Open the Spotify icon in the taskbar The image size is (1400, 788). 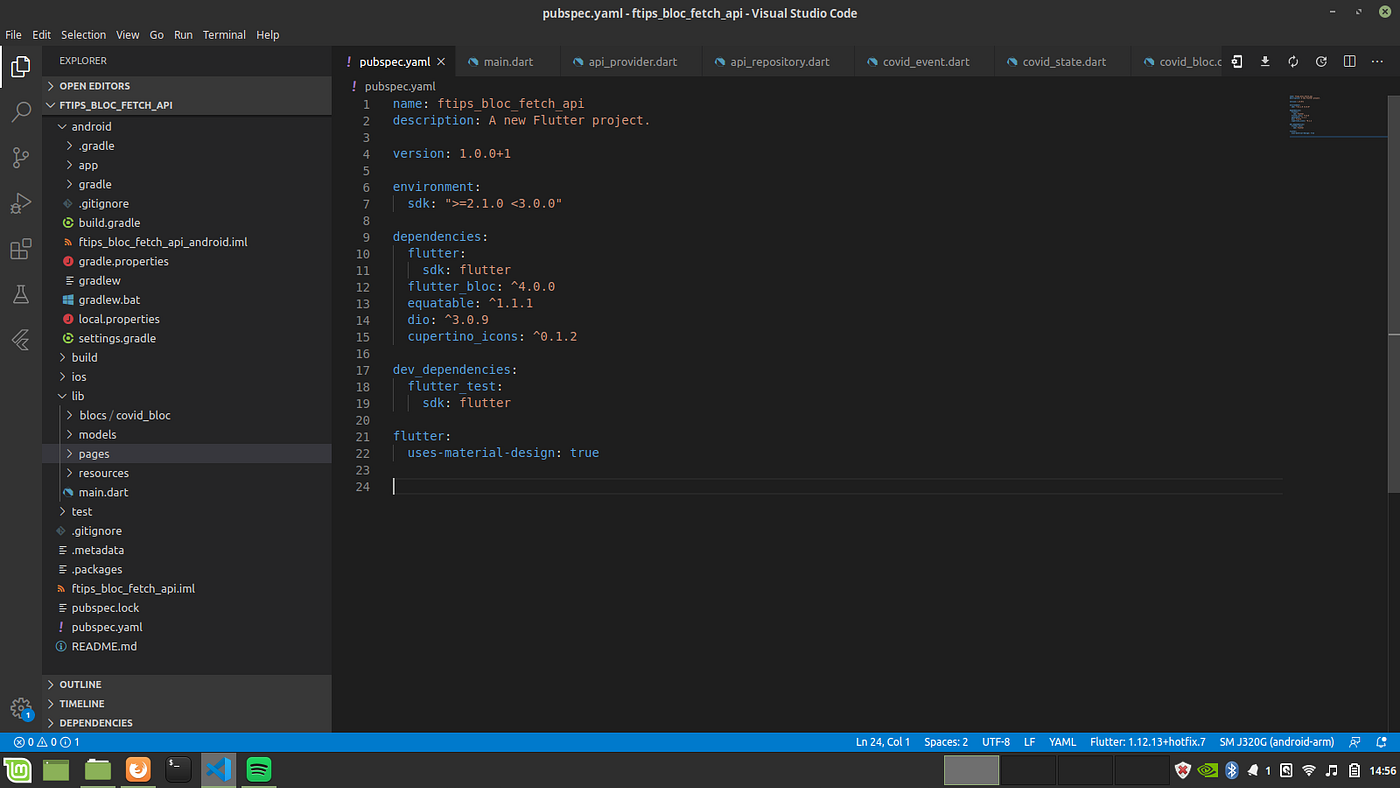259,770
